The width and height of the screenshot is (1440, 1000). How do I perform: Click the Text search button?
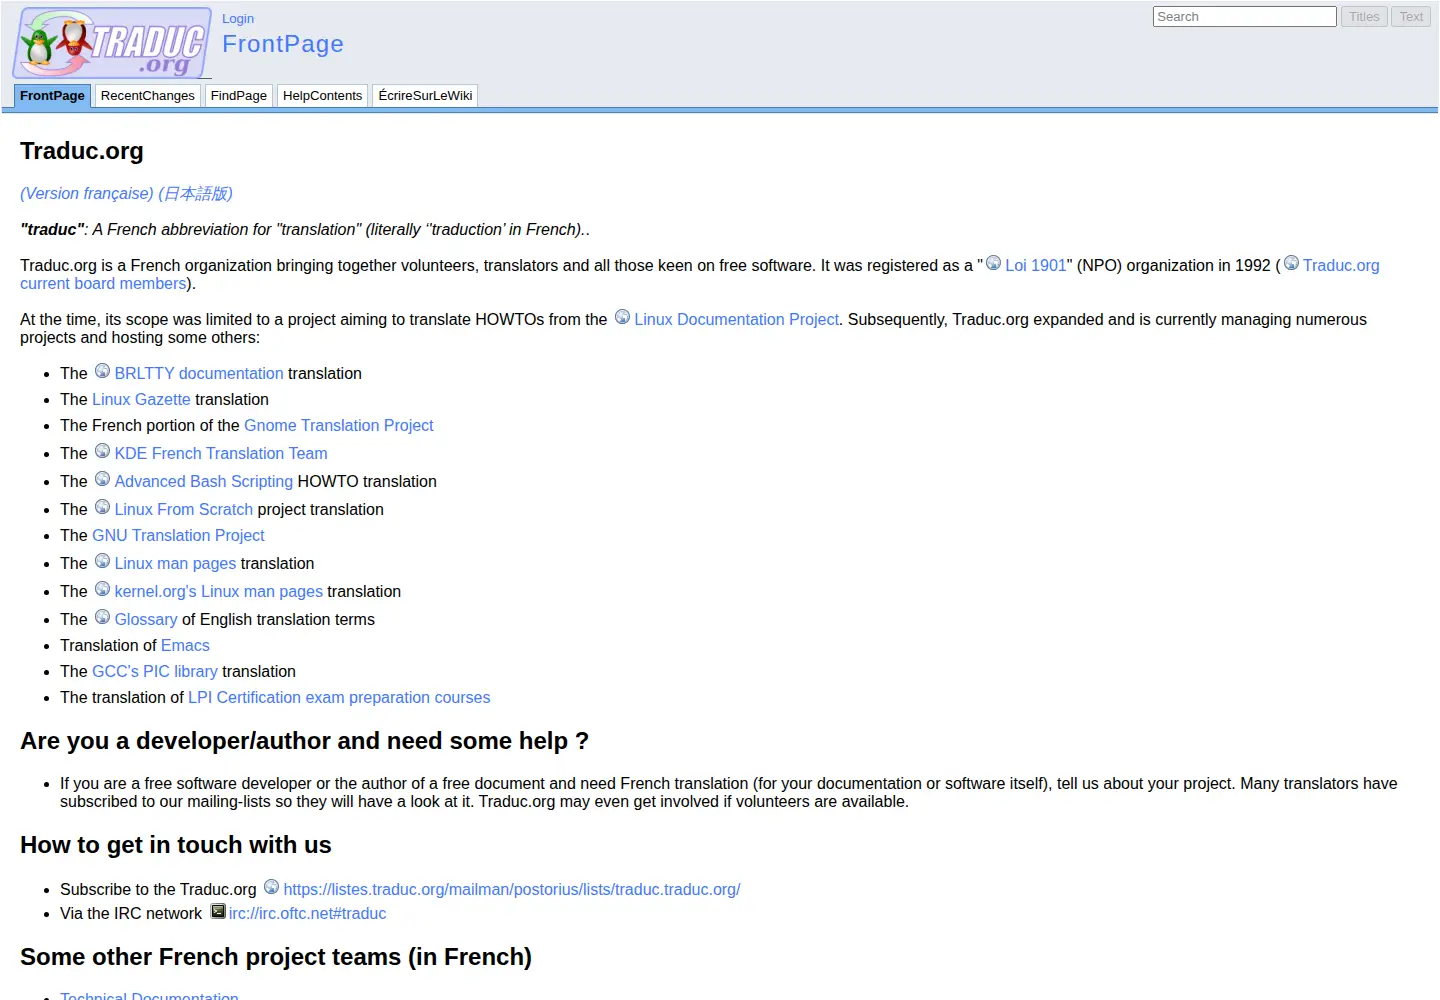1411,17
